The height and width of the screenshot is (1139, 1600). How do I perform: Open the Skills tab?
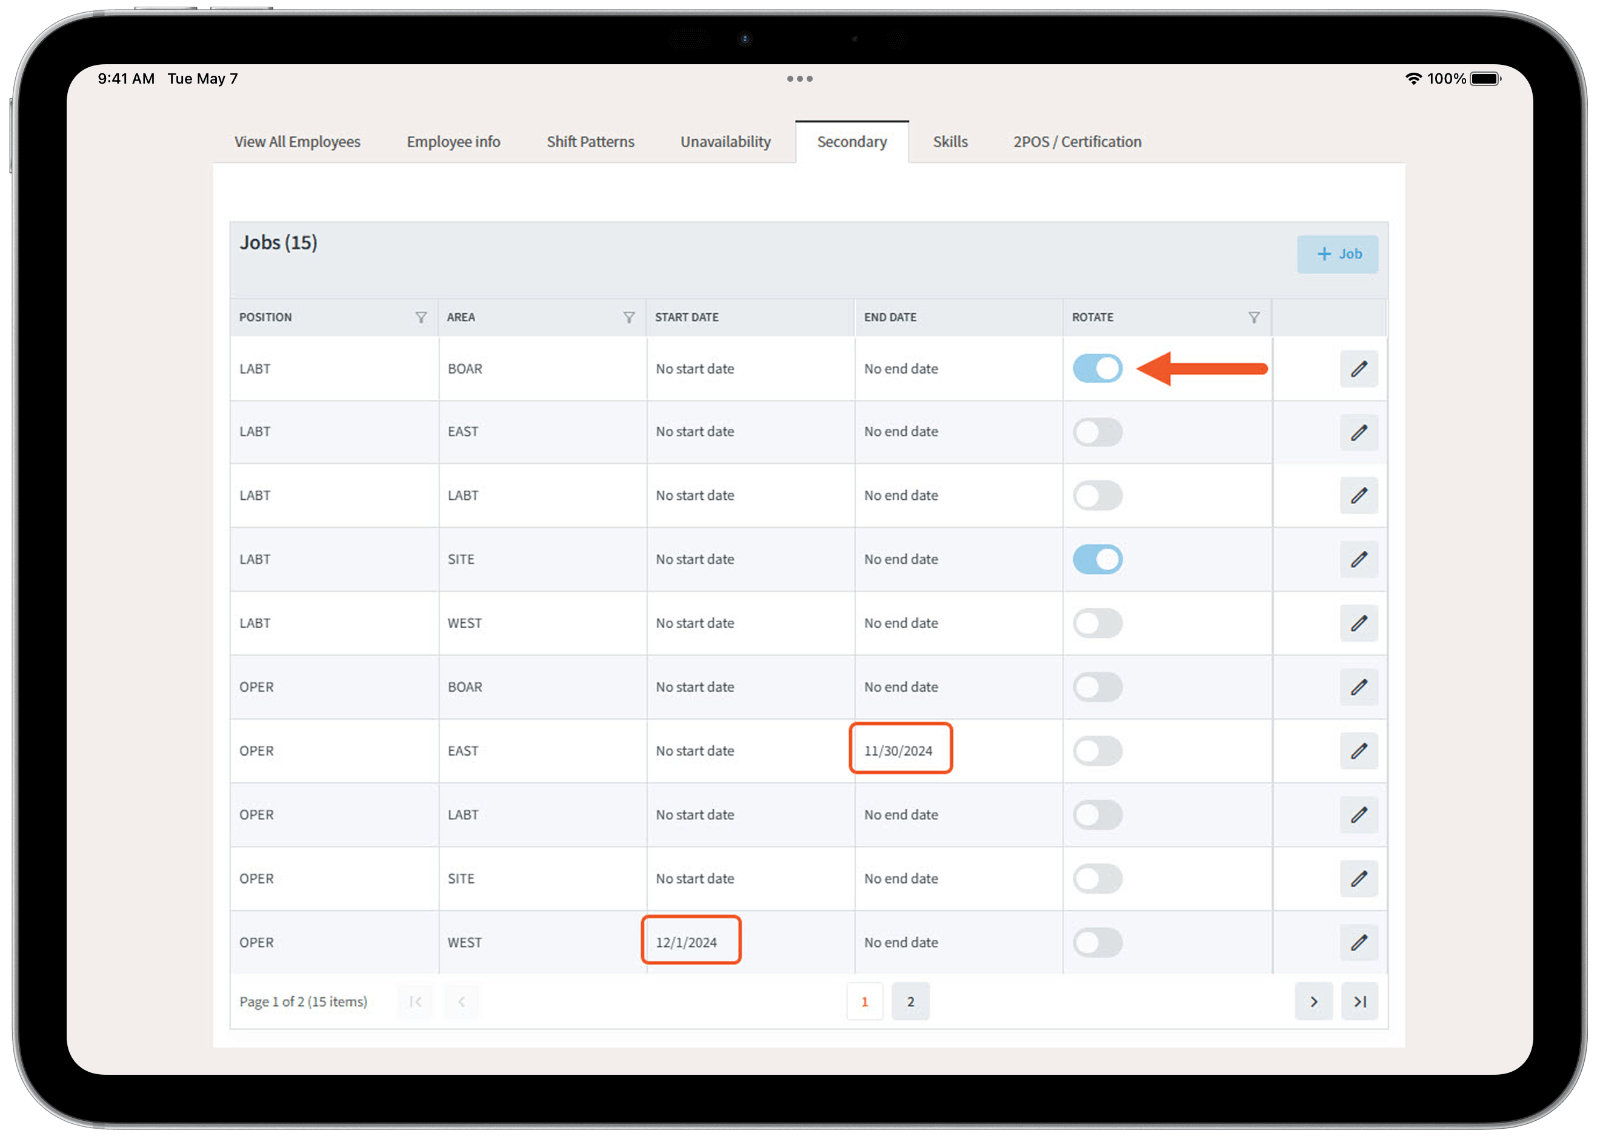[950, 142]
